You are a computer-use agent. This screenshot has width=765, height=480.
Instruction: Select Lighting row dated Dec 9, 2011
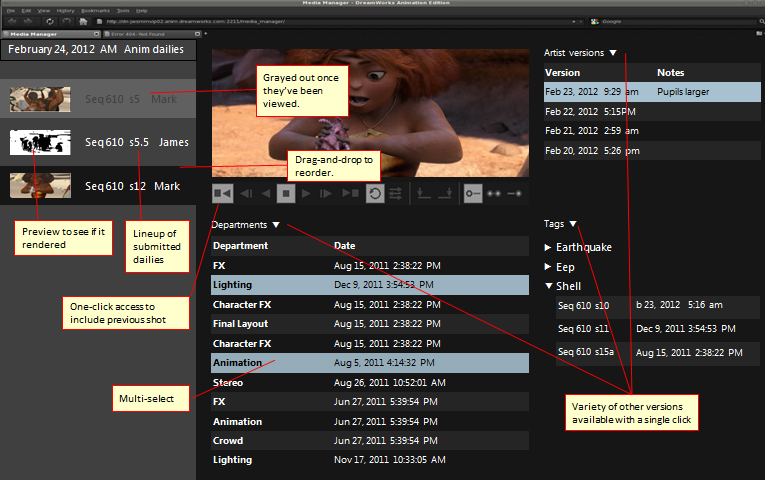[370, 285]
